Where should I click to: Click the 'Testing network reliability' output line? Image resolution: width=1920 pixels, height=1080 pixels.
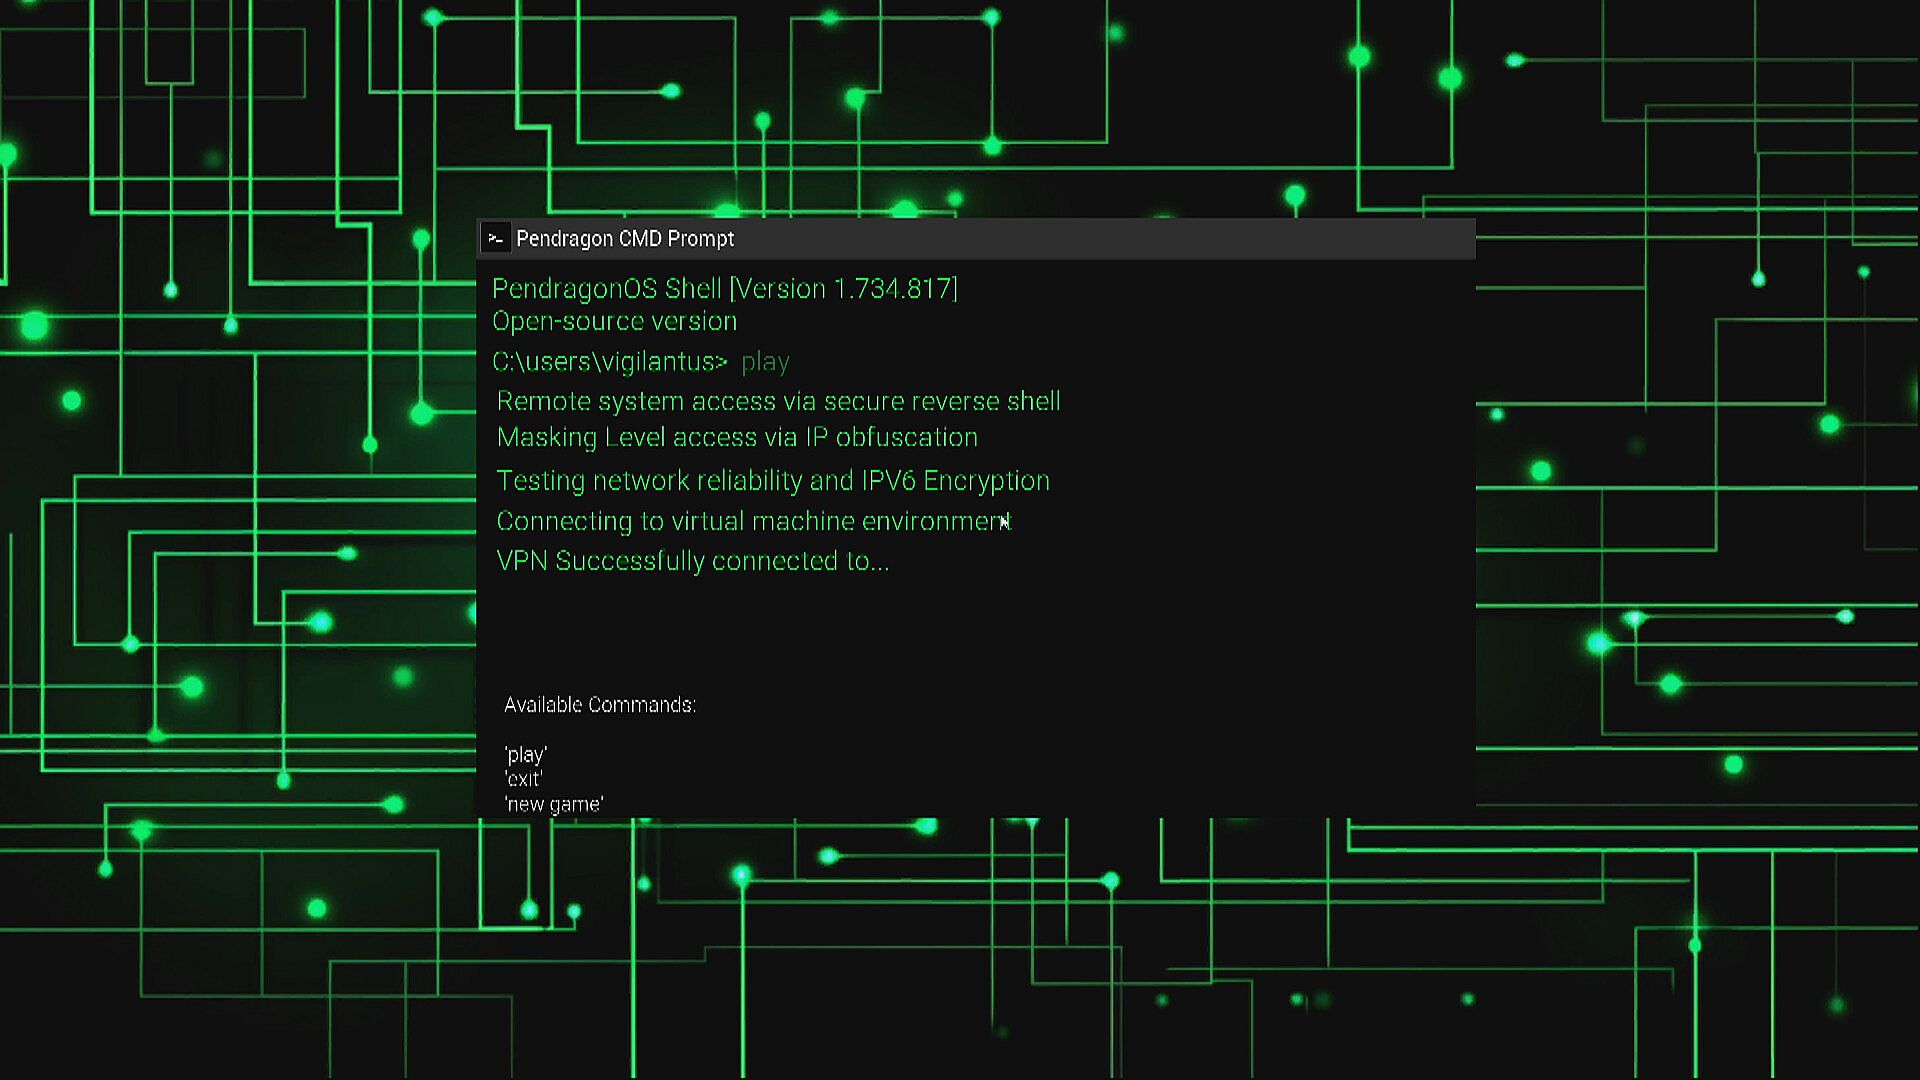click(x=772, y=481)
